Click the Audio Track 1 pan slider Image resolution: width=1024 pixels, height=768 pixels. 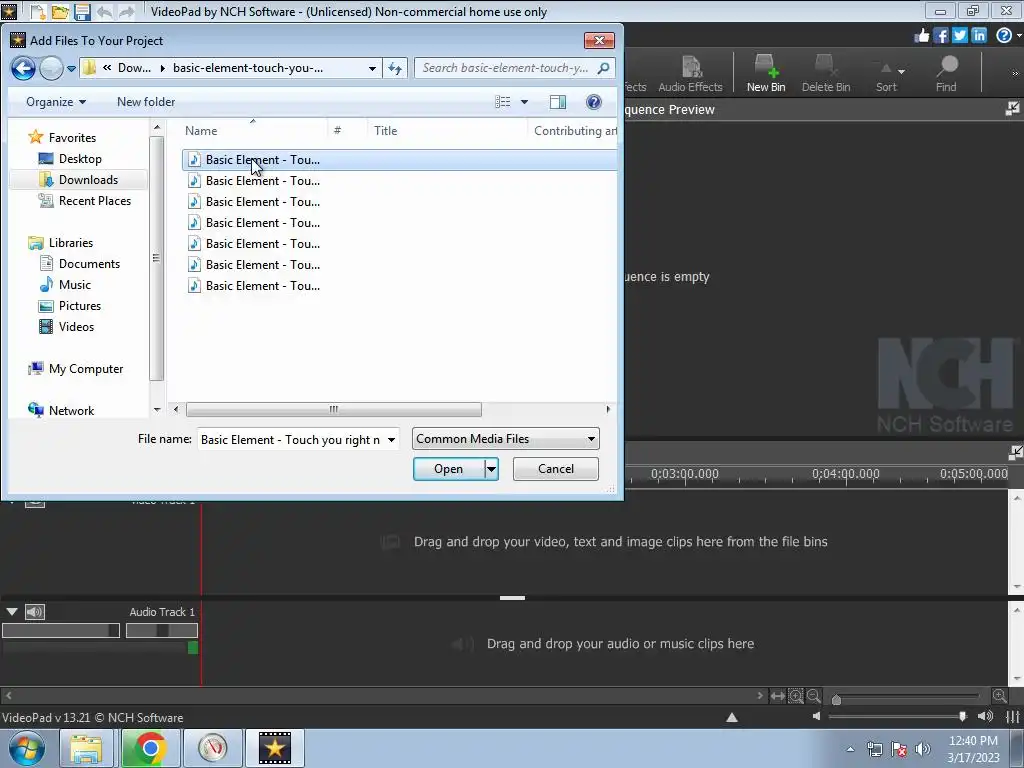coord(162,630)
